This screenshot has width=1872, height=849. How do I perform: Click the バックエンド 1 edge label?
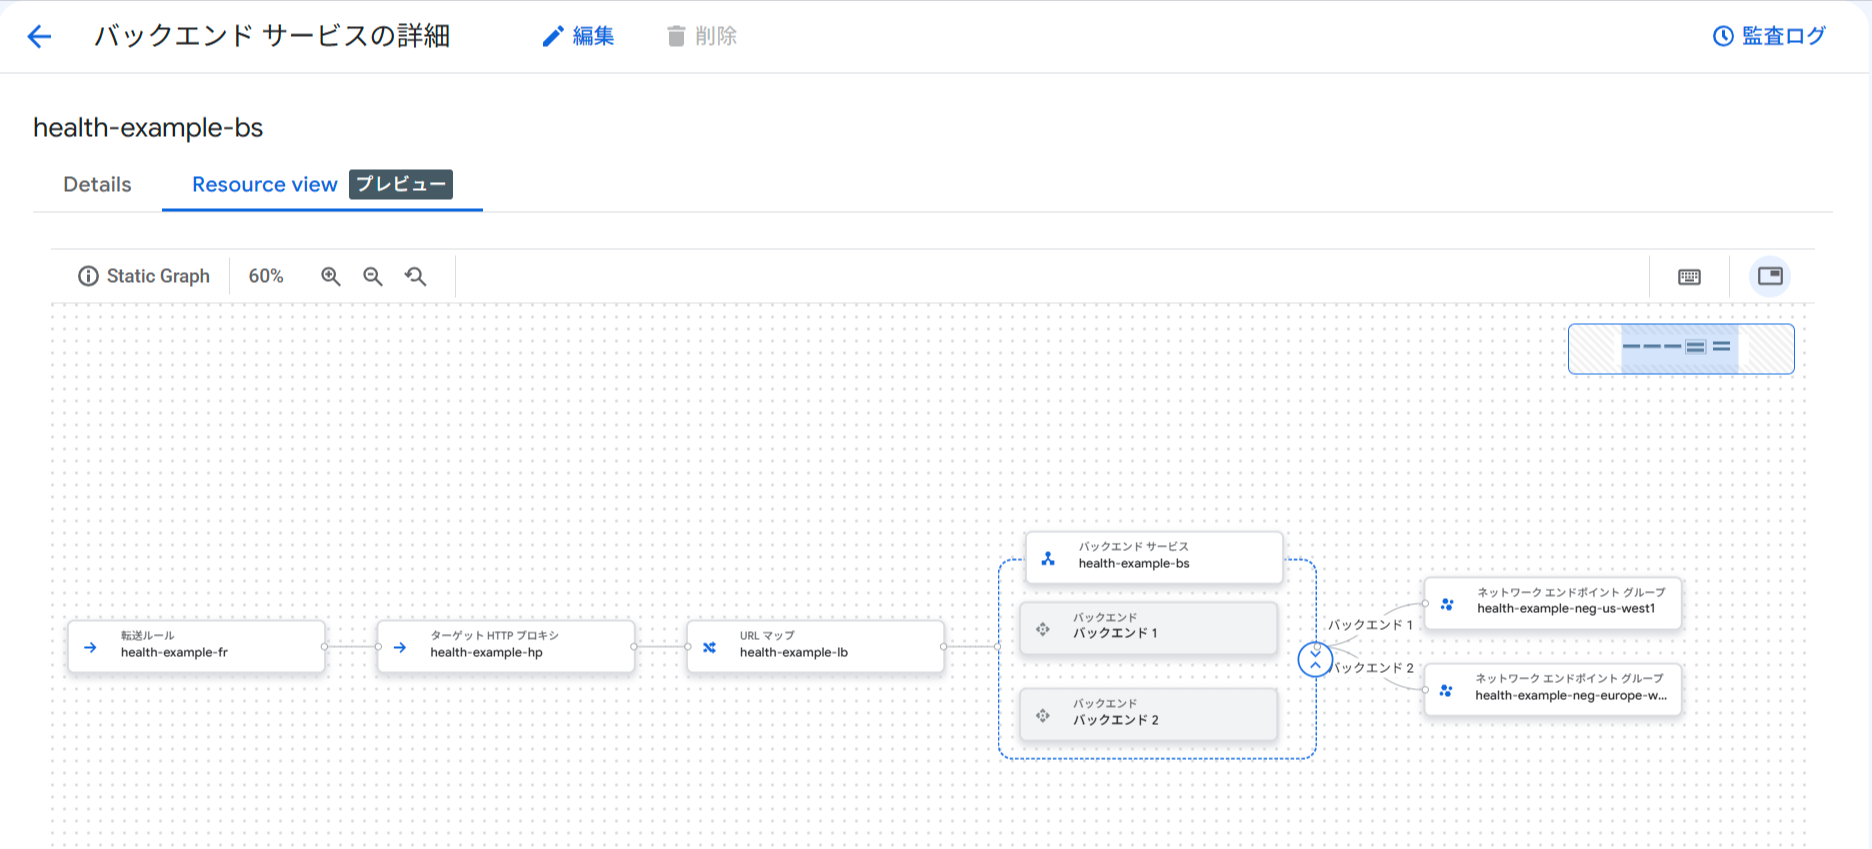pos(1371,625)
